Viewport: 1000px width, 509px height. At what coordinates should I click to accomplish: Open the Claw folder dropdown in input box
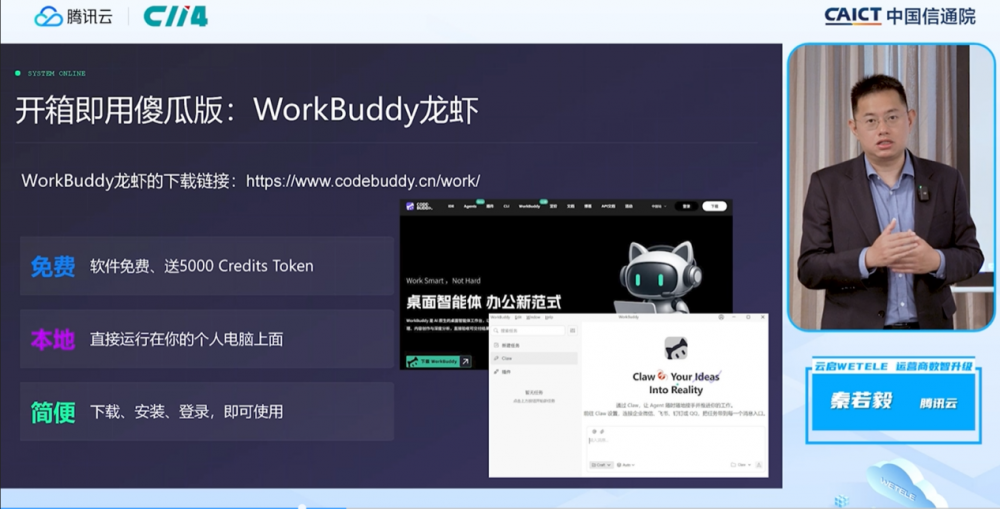click(x=739, y=465)
